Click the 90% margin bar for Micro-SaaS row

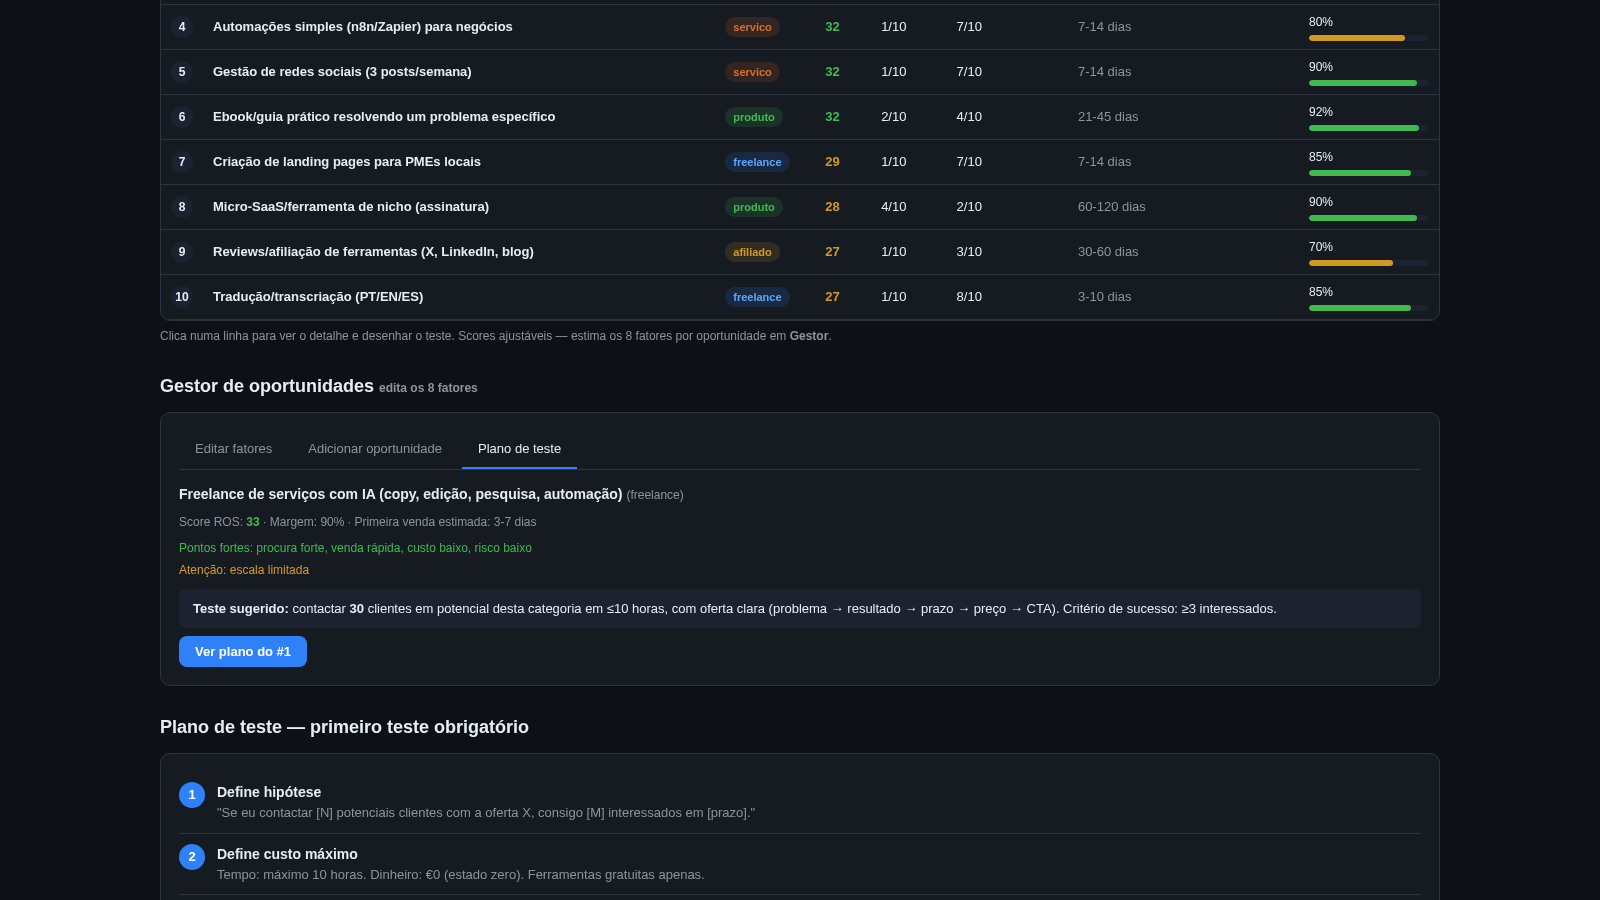pyautogui.click(x=1369, y=218)
